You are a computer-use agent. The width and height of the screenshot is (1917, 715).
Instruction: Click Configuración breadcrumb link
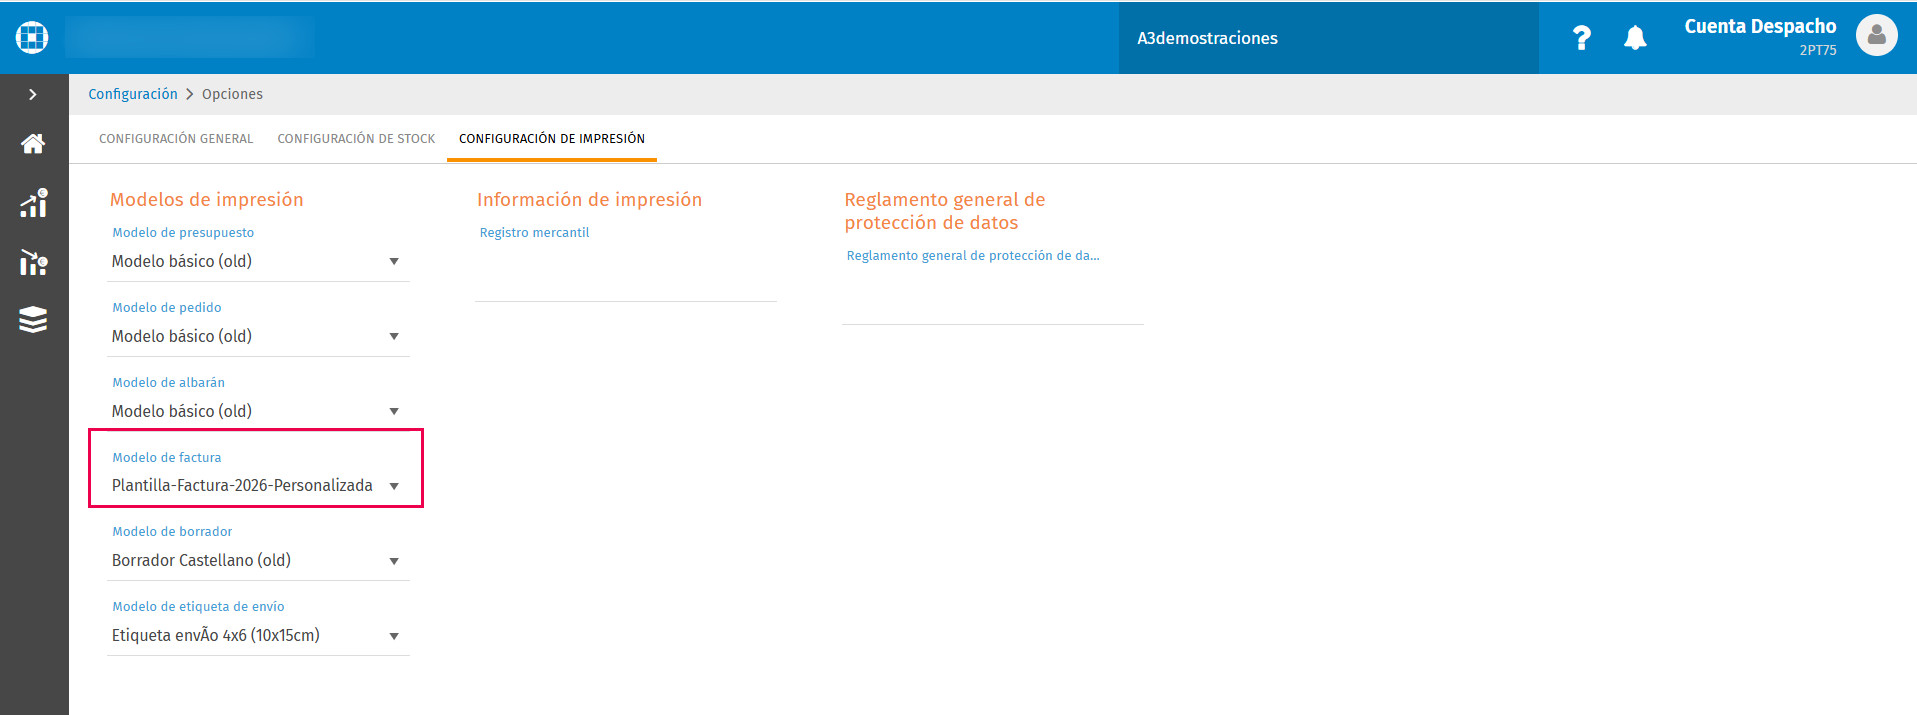[x=133, y=94]
